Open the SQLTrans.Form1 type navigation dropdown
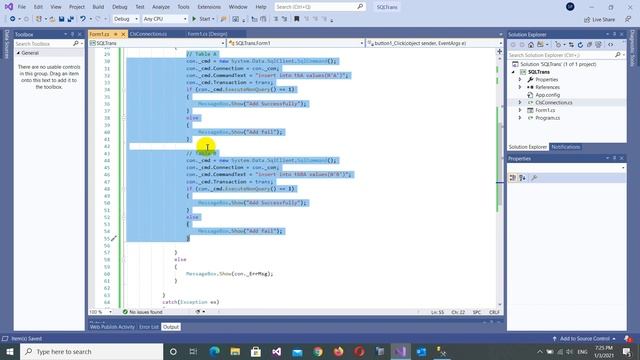The height and width of the screenshot is (360, 640). pos(296,43)
